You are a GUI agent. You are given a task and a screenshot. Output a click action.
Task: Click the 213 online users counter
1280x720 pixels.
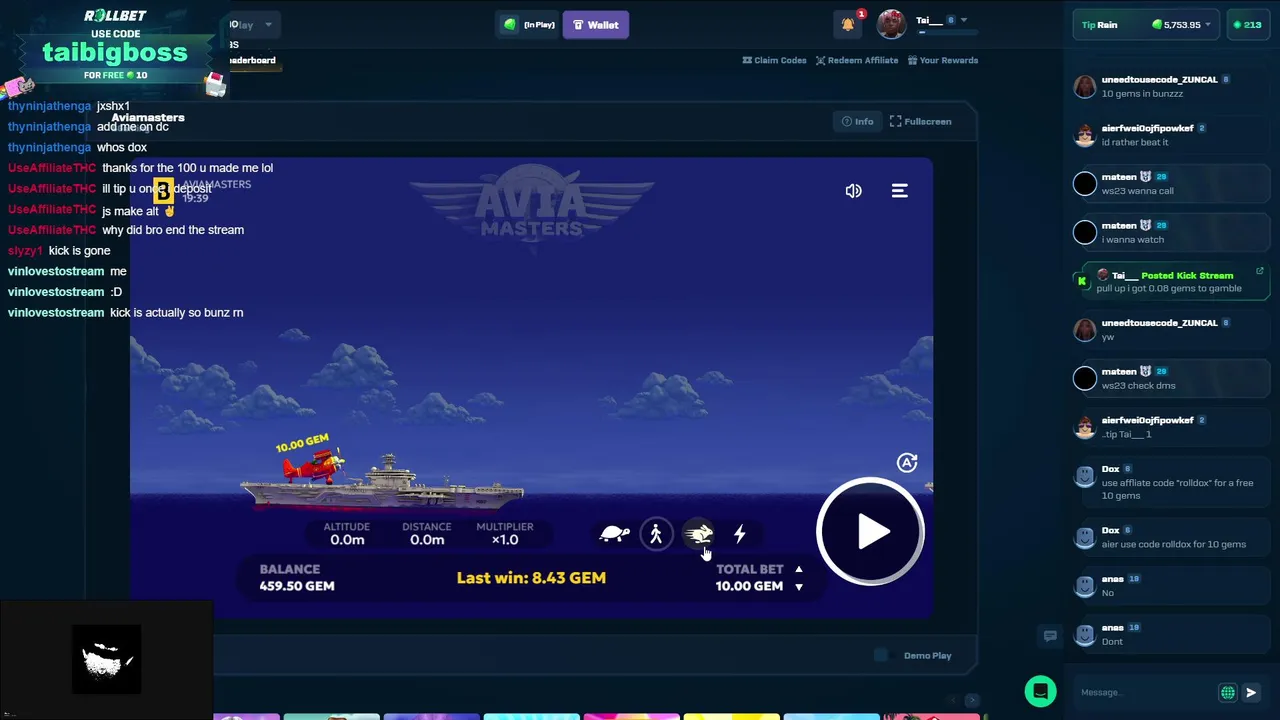pos(1246,25)
